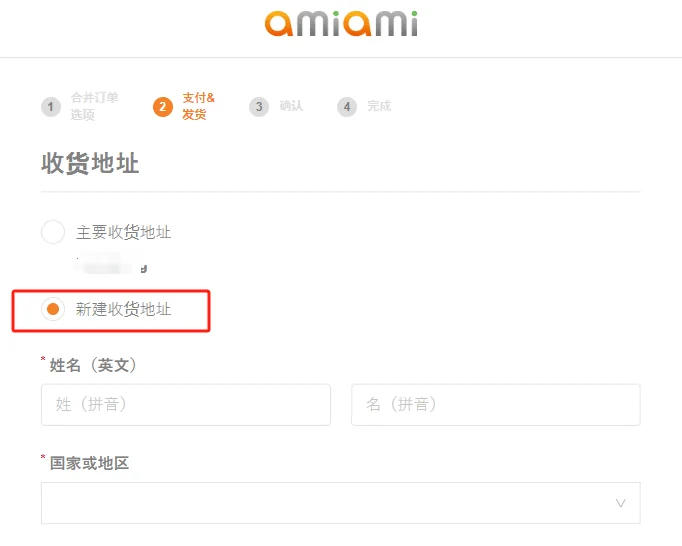Click the amiami logo

click(341, 23)
